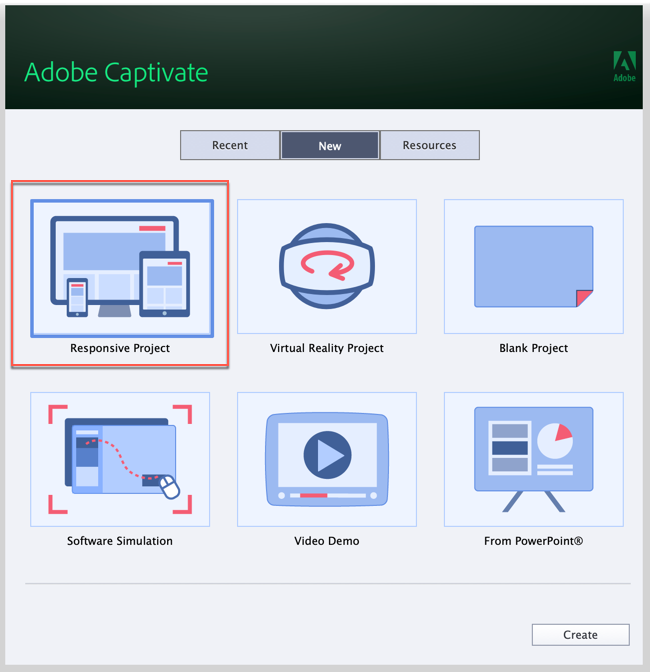Click the Software Simulation label
The image size is (650, 672).
(120, 541)
